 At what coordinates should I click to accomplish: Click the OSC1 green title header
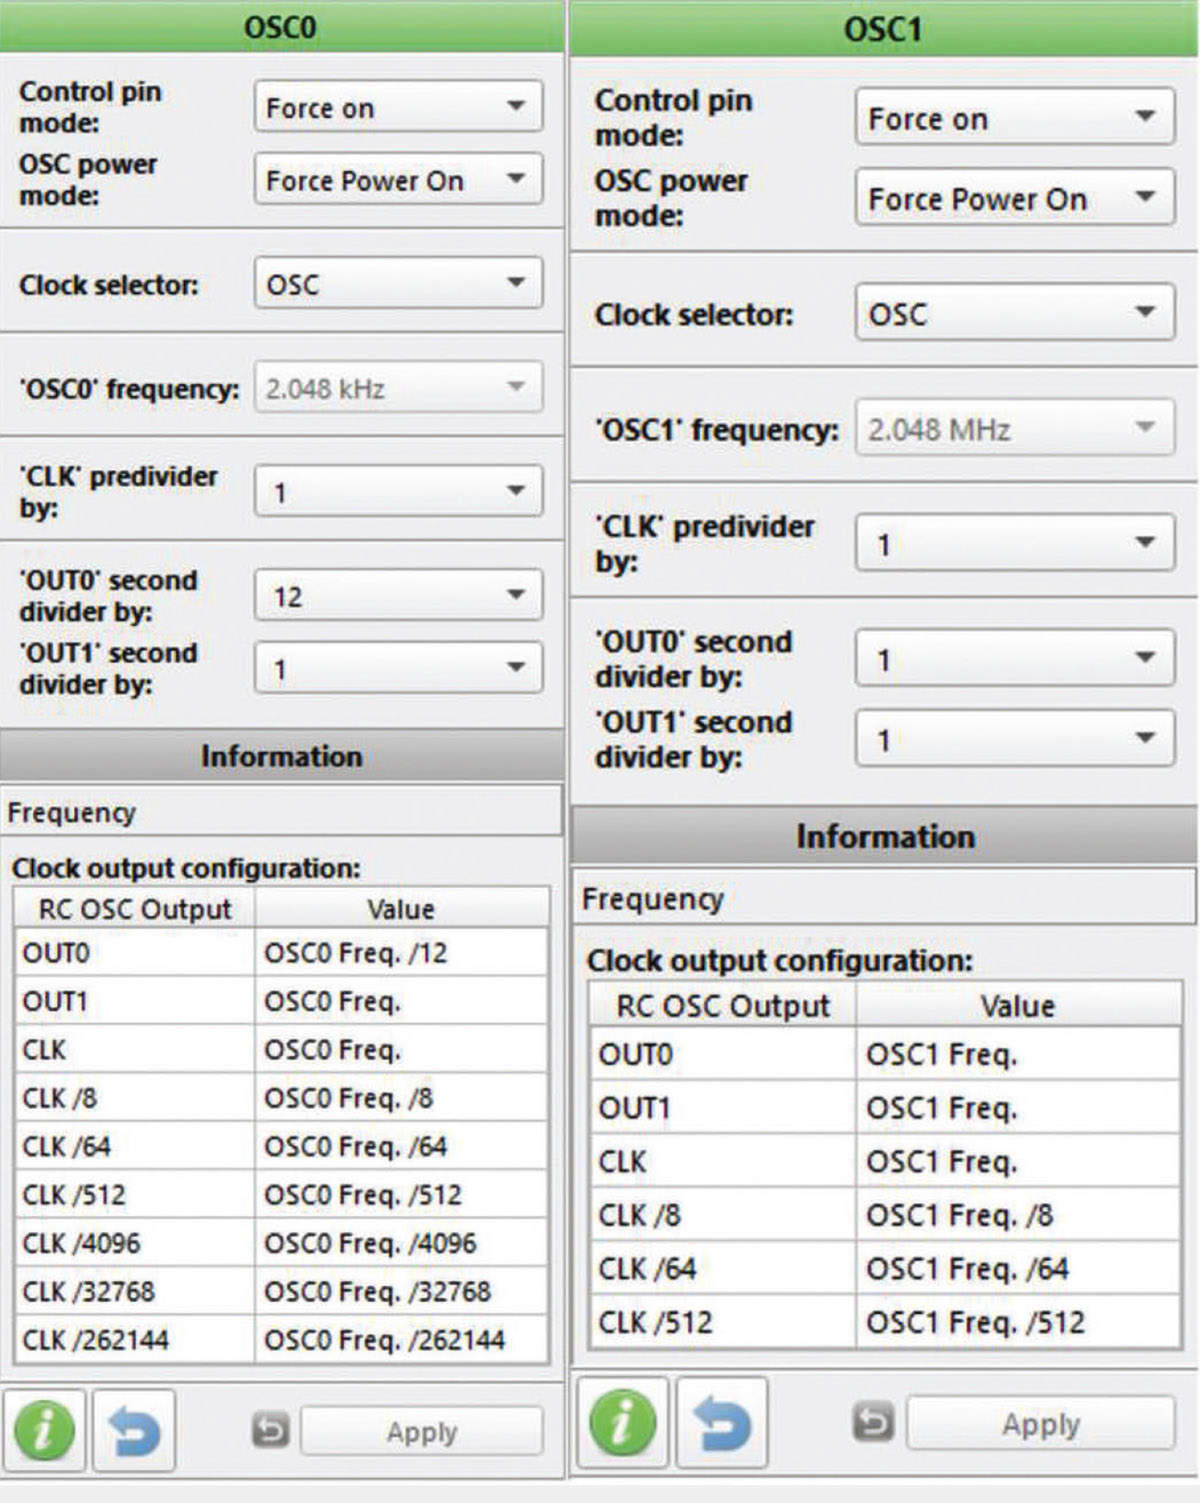pyautogui.click(x=884, y=29)
